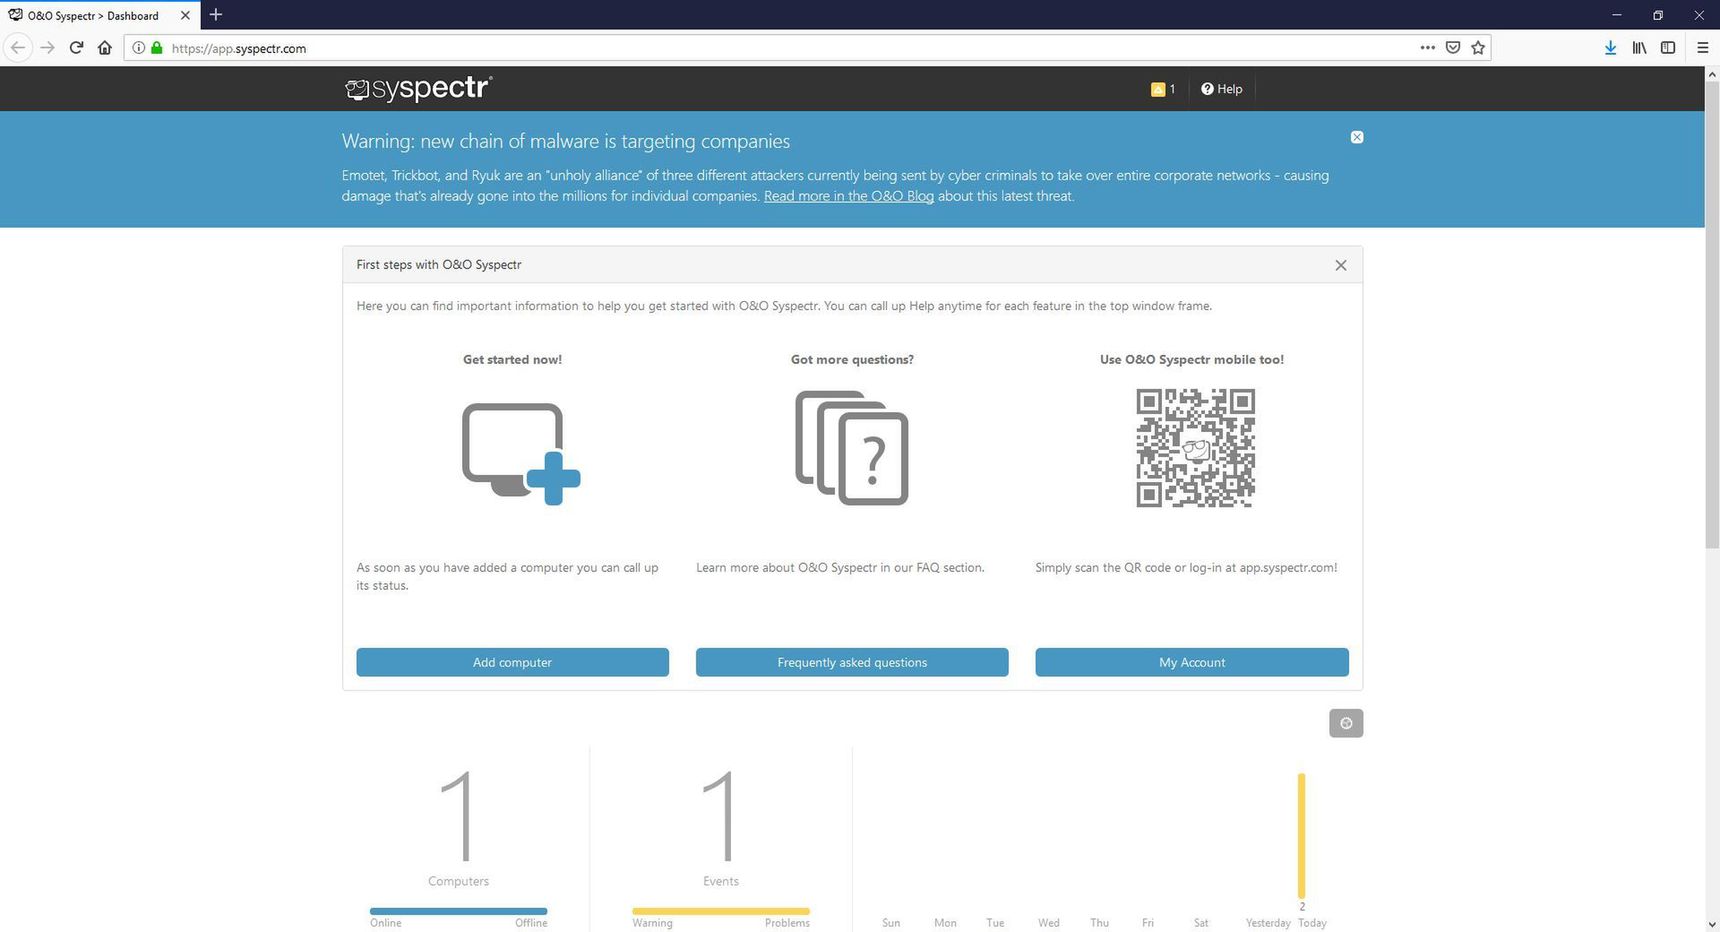The height and width of the screenshot is (932, 1720).
Task: Open dashboard settings gear button
Action: (1346, 723)
